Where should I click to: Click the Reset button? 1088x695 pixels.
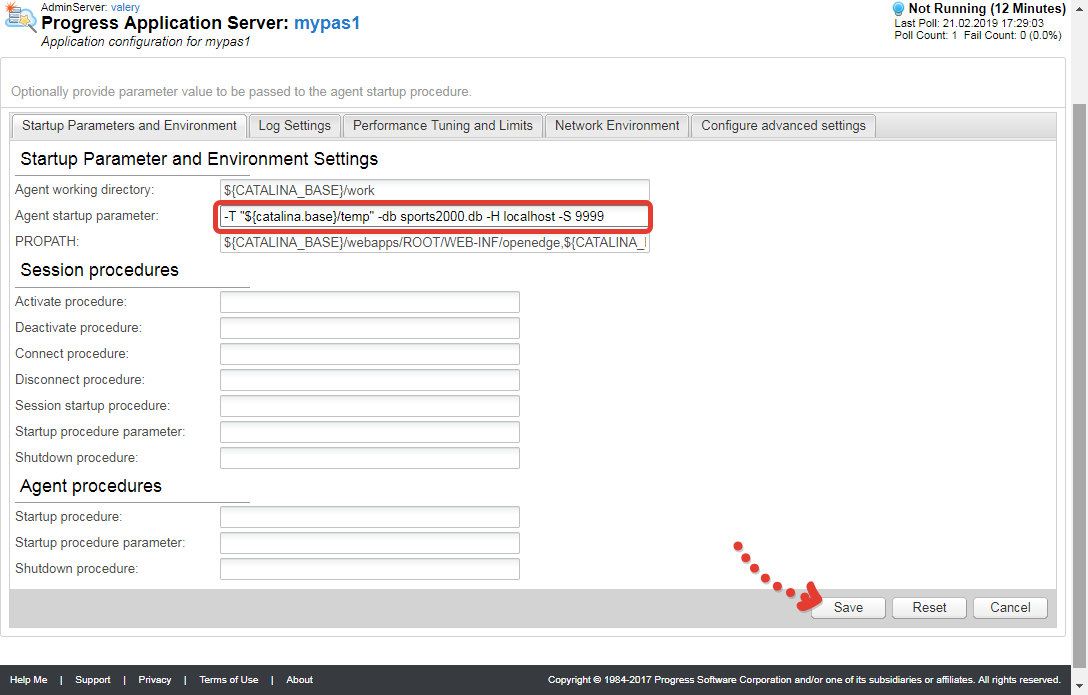click(x=929, y=608)
